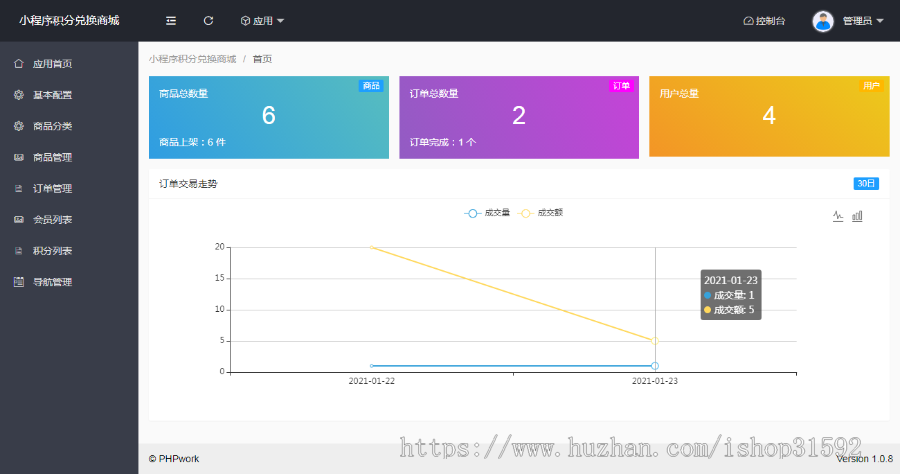900x474 pixels.
Task: Click the administrator avatar
Action: (x=823, y=21)
